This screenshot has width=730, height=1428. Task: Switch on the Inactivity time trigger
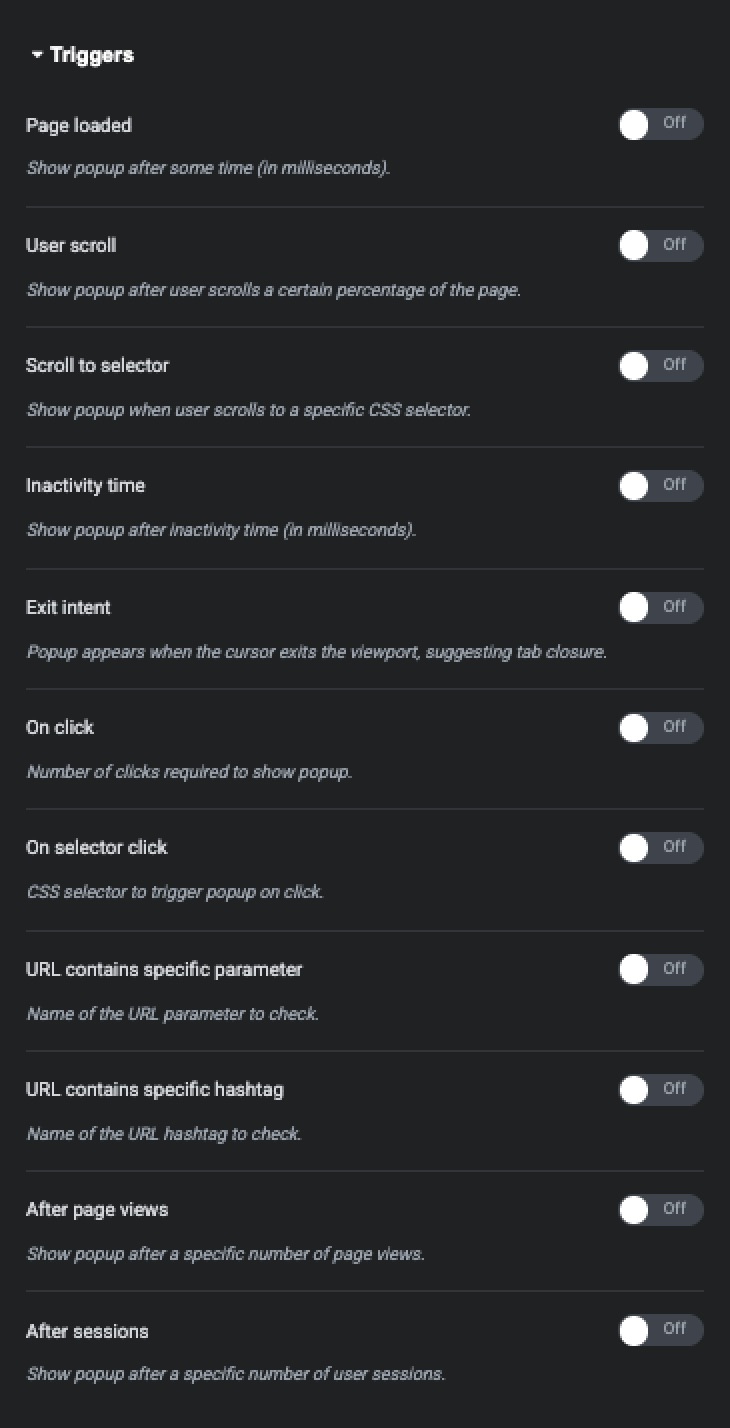(660, 486)
